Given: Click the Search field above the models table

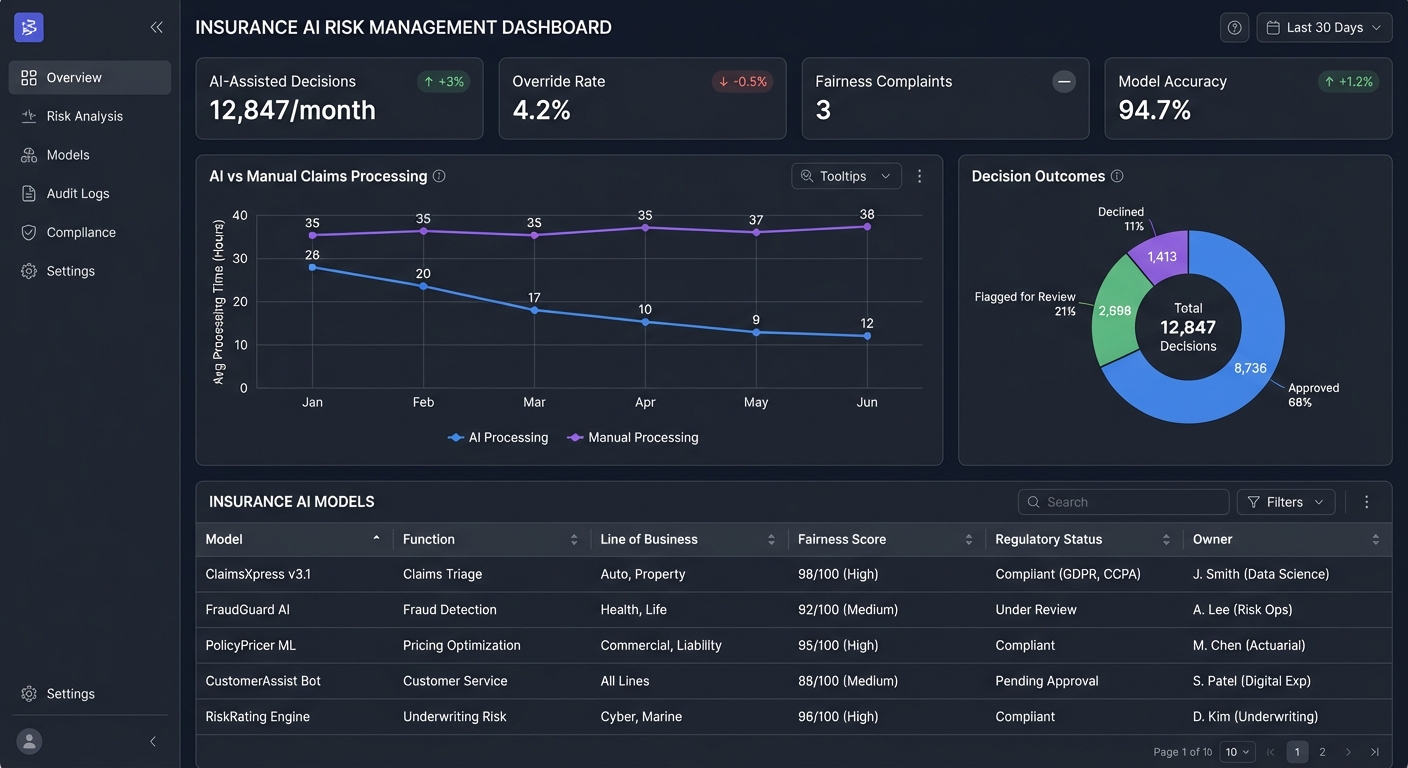Looking at the screenshot, I should (x=1122, y=501).
